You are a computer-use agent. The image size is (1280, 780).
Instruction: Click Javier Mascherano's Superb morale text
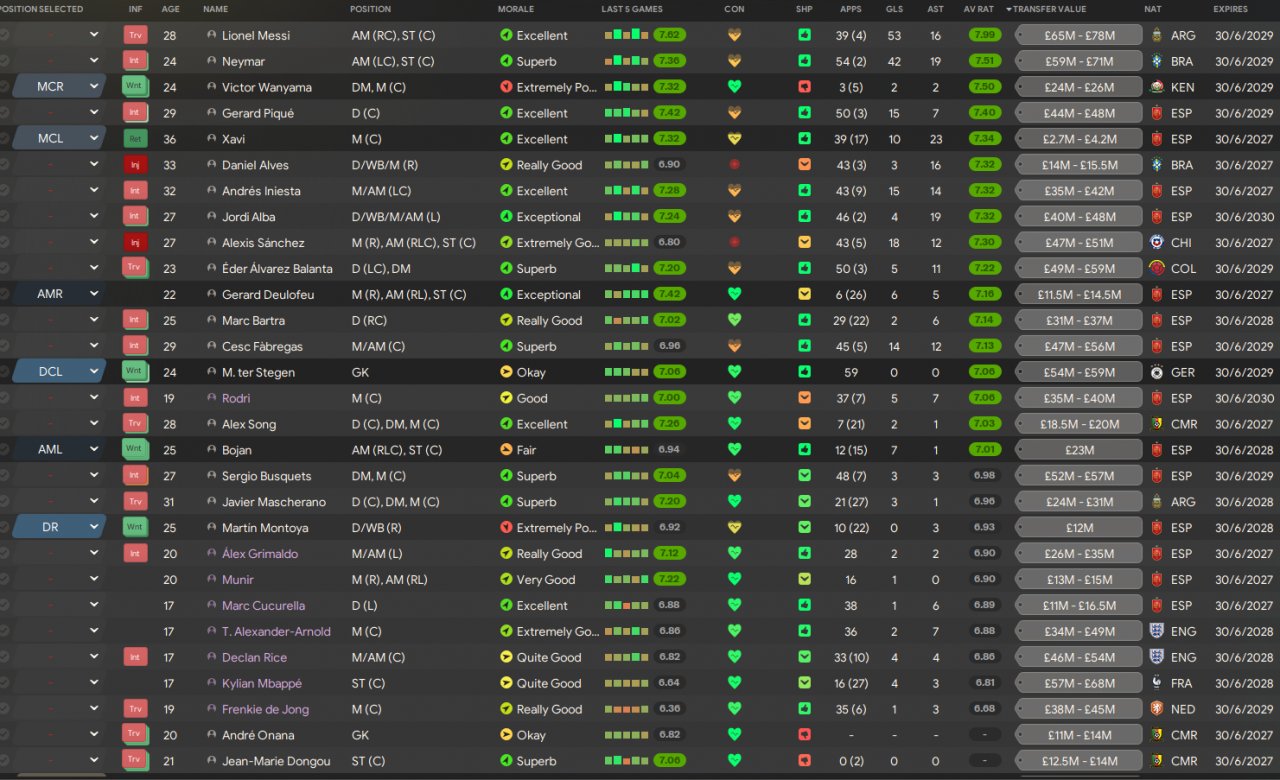(x=536, y=502)
